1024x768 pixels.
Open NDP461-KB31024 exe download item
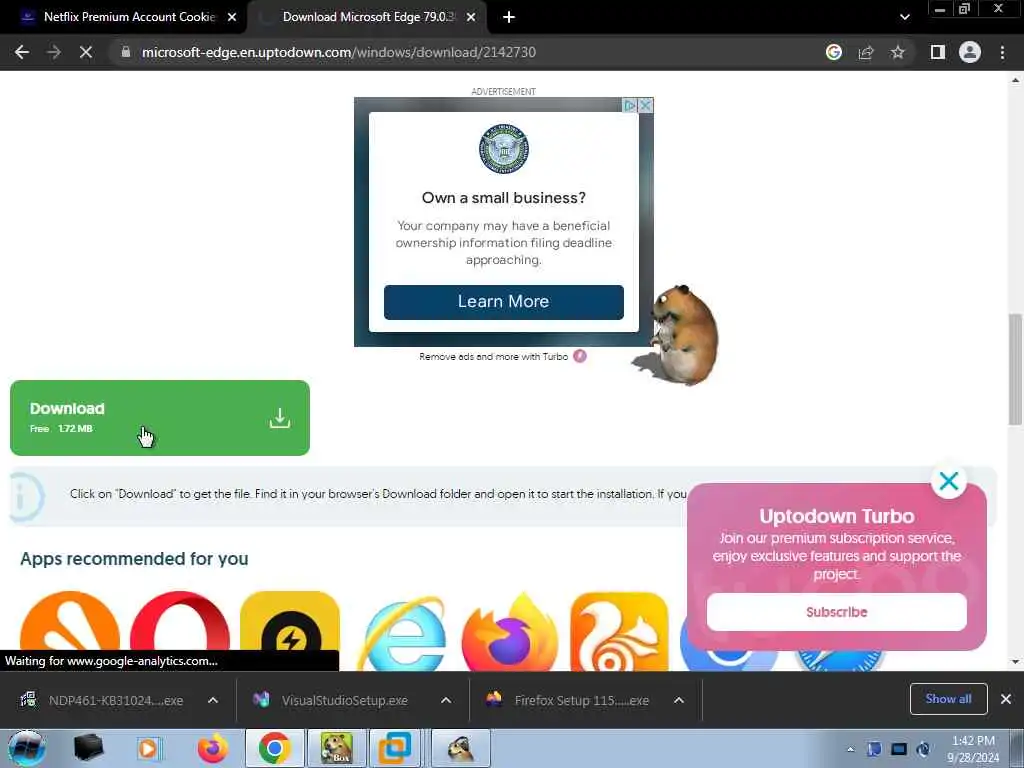click(x=102, y=700)
